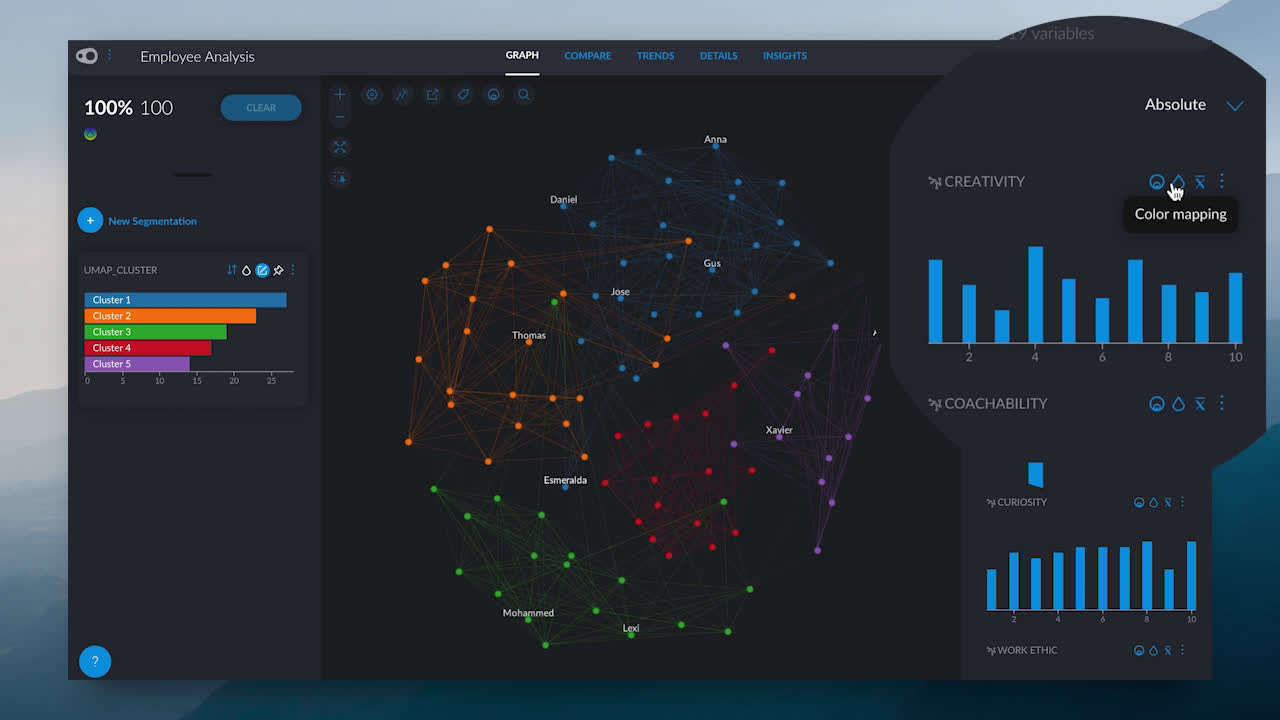Click New Segmentation
The image size is (1280, 720).
coord(137,220)
